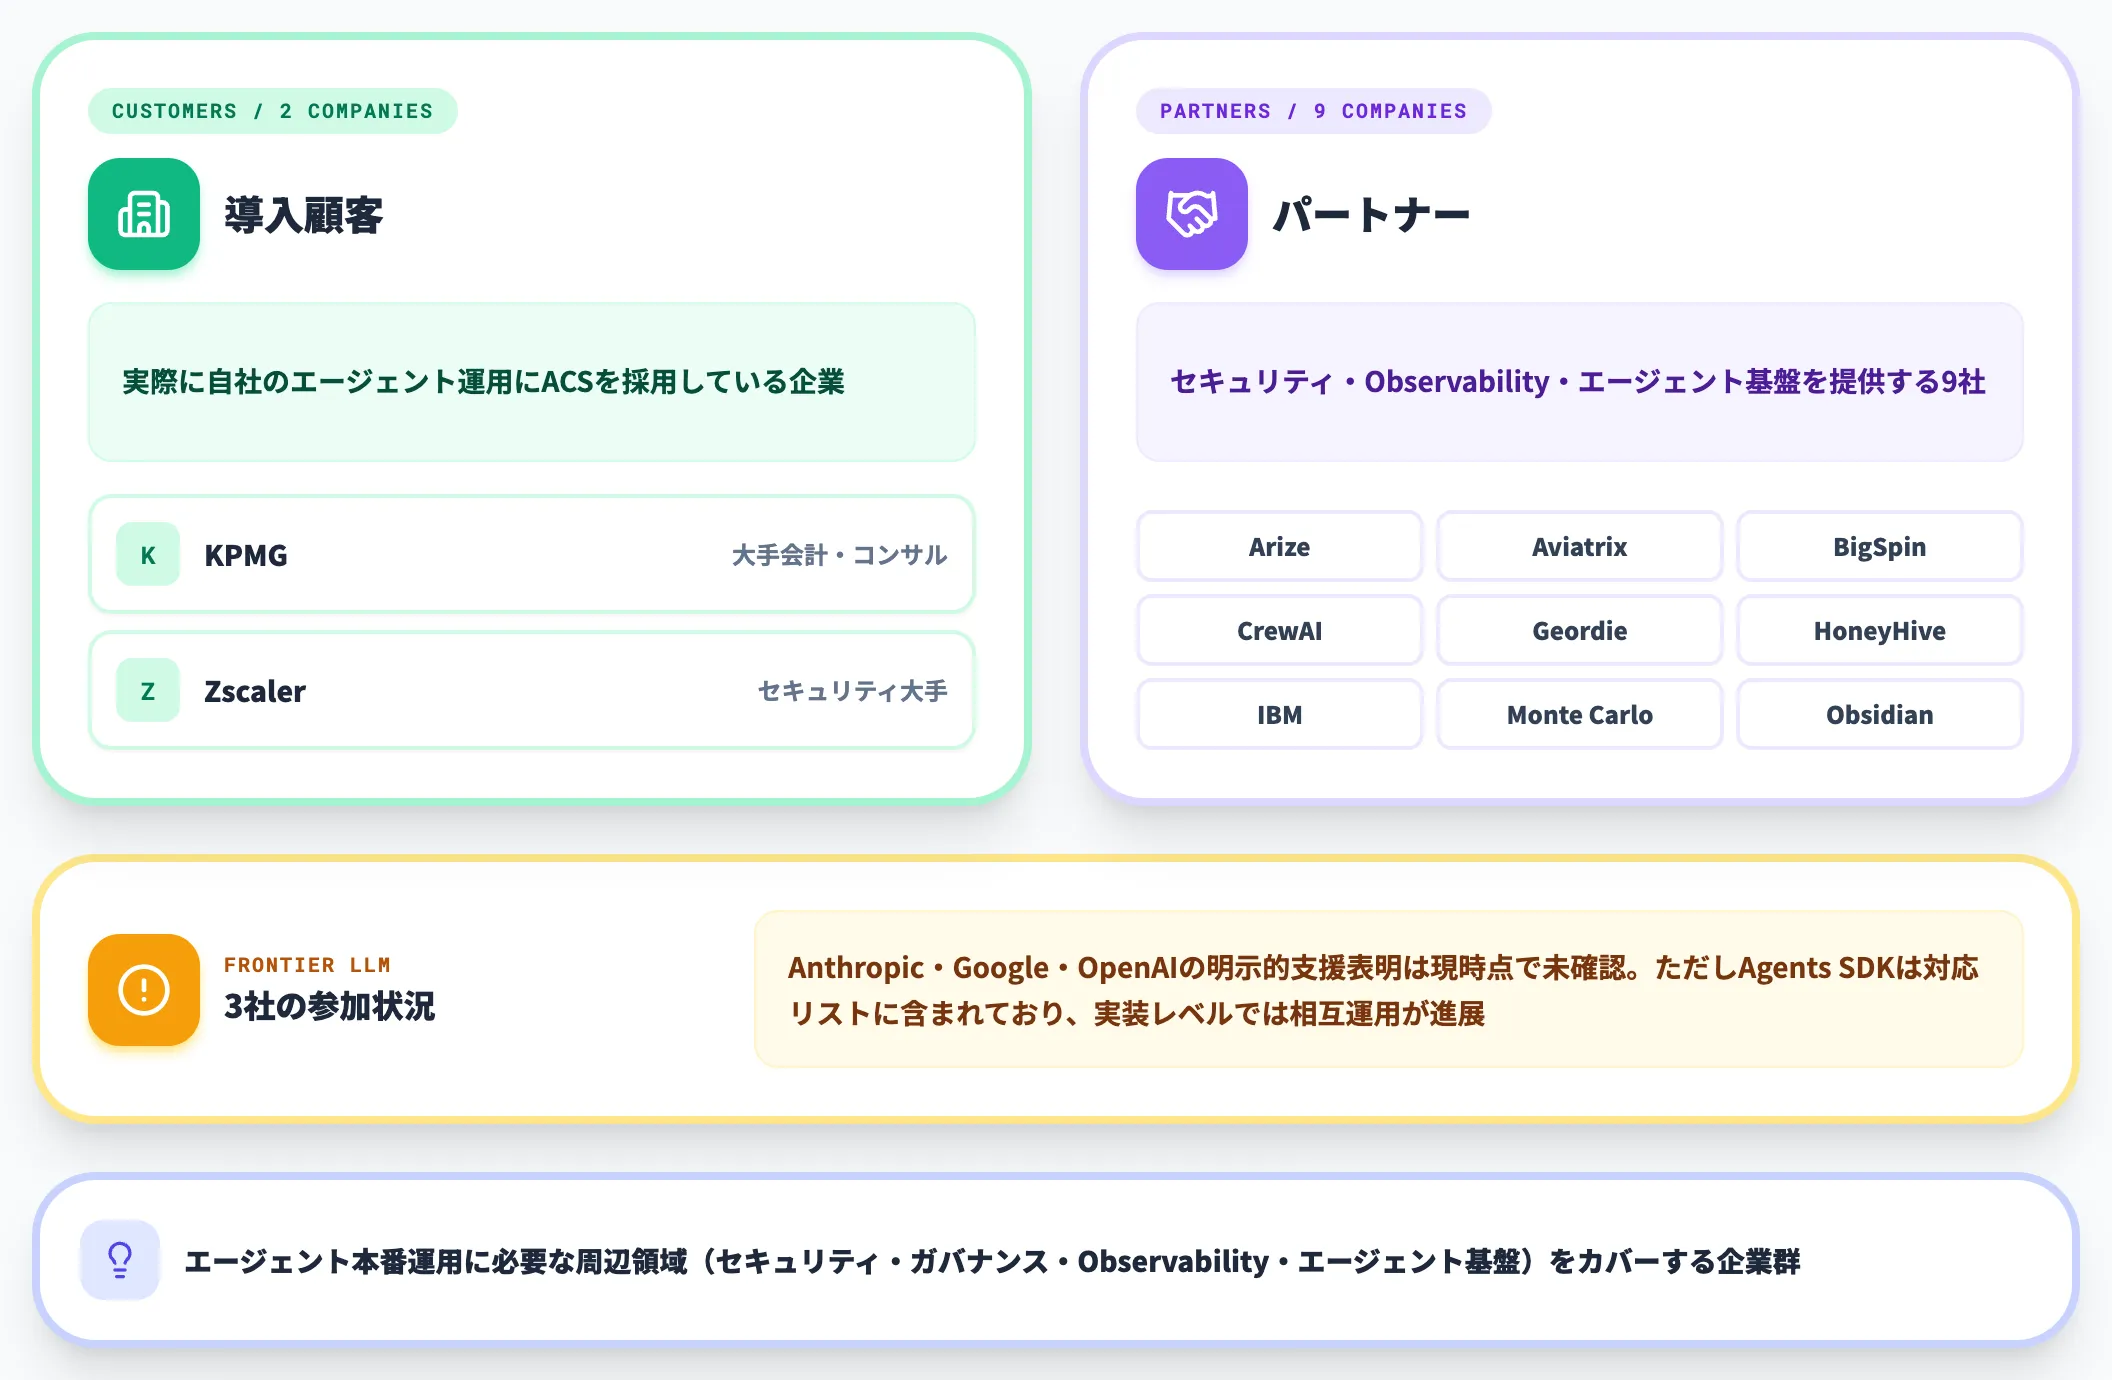Click the yellow Anthropic・Google・OpenAI note box
The height and width of the screenshot is (1380, 2112).
coord(1389,989)
